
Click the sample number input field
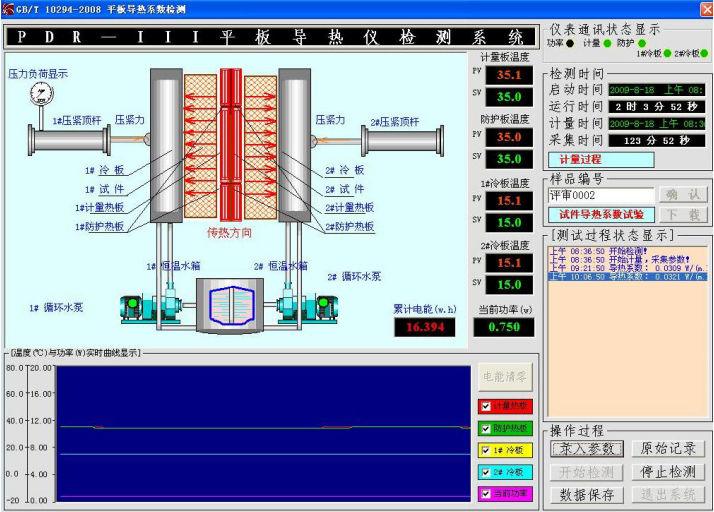[600, 195]
